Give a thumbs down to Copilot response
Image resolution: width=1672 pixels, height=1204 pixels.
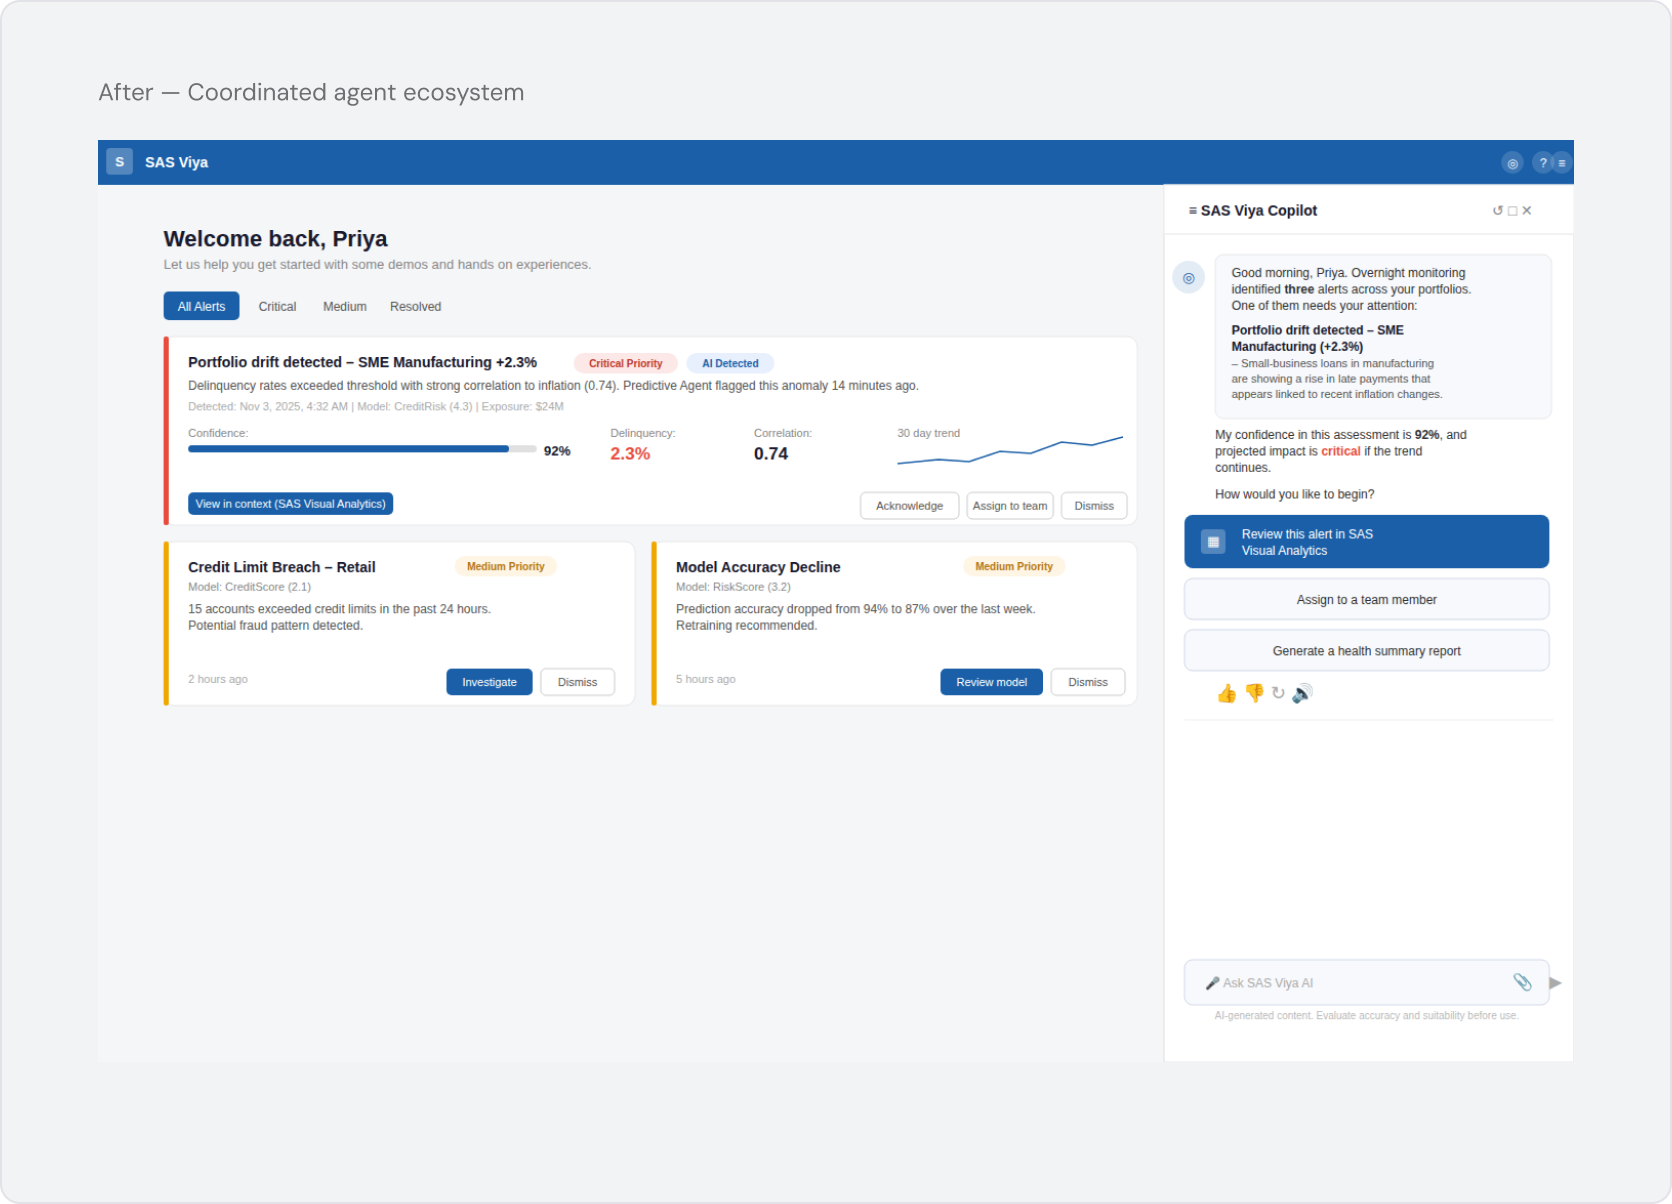click(x=1253, y=693)
